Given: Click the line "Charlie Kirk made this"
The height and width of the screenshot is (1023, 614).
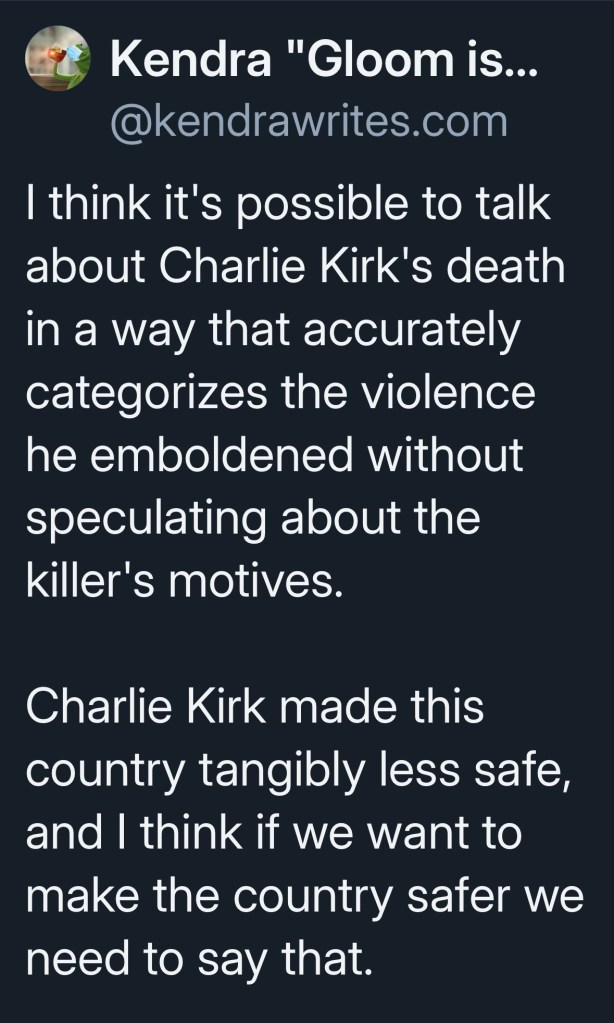Looking at the screenshot, I should pyautogui.click(x=256, y=706).
